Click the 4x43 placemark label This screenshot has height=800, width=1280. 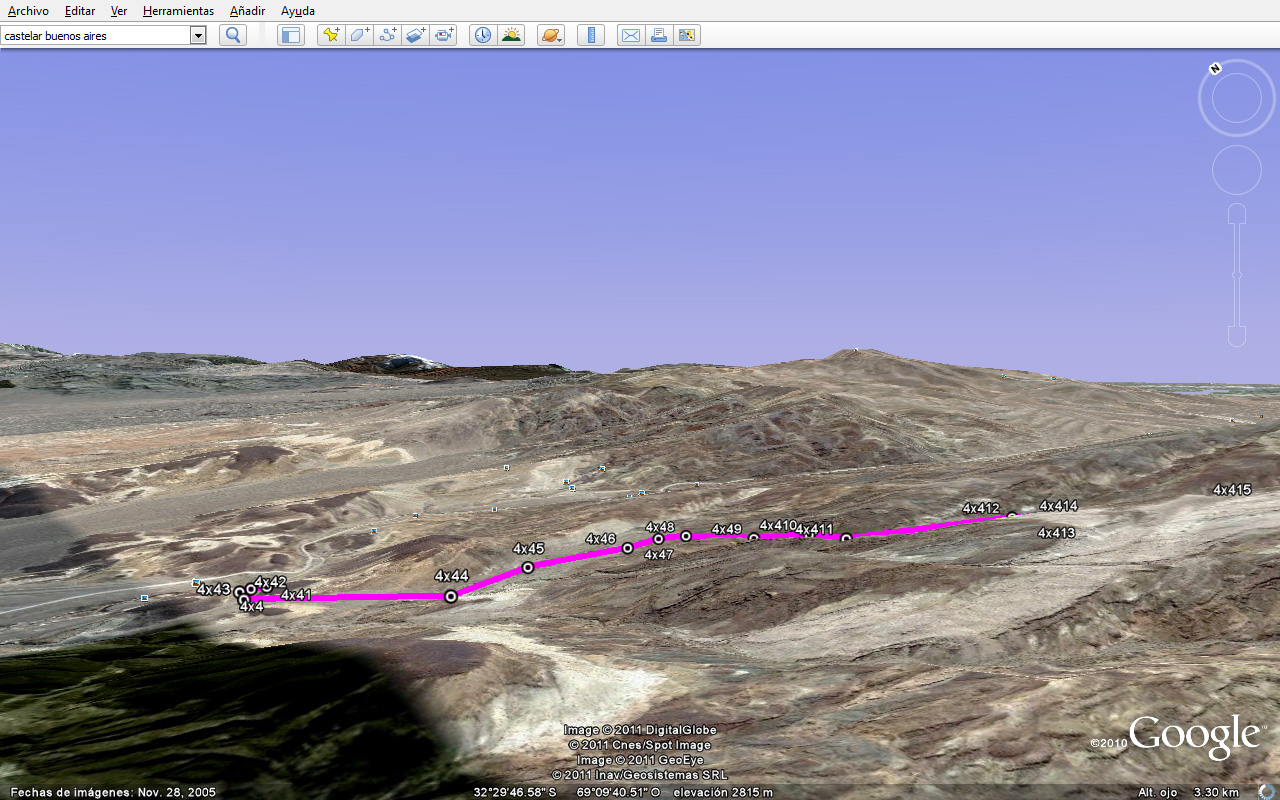coord(213,590)
